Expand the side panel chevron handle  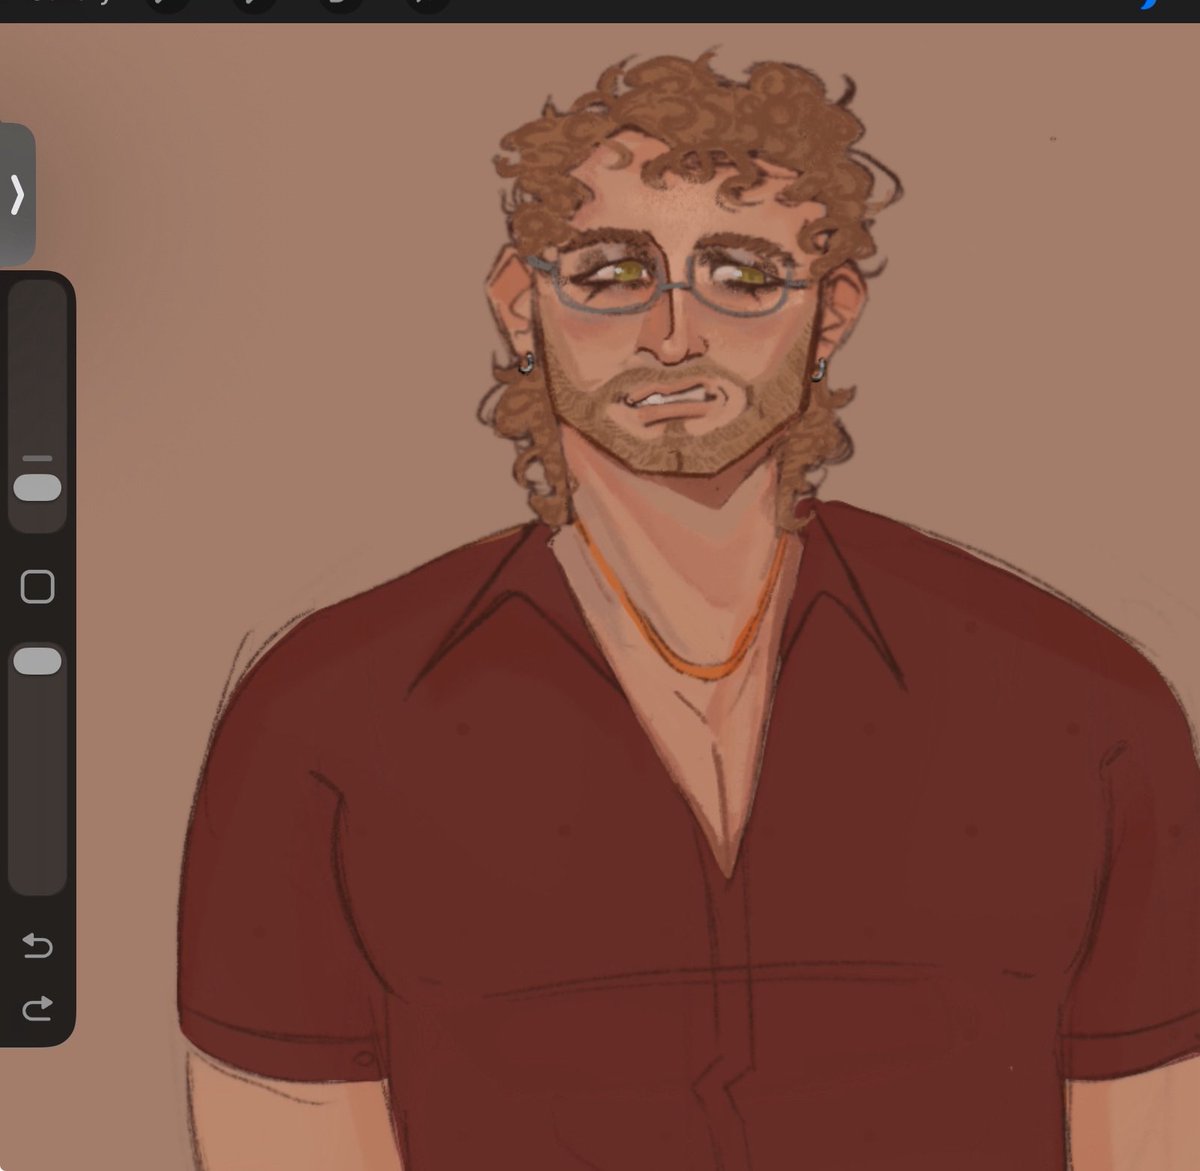pyautogui.click(x=17, y=195)
